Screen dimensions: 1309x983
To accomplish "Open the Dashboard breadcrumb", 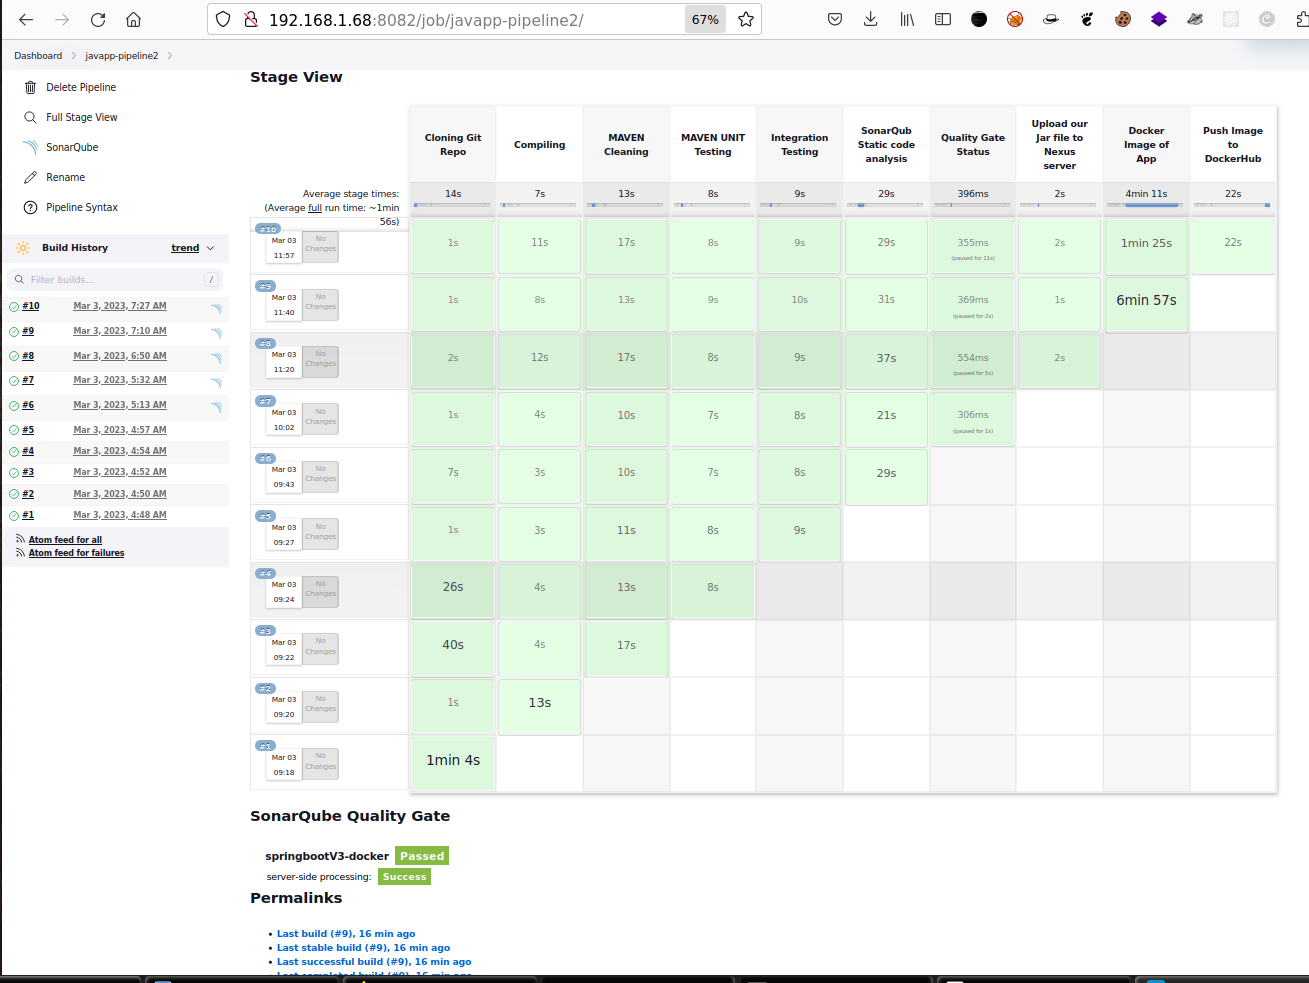I will [x=38, y=56].
